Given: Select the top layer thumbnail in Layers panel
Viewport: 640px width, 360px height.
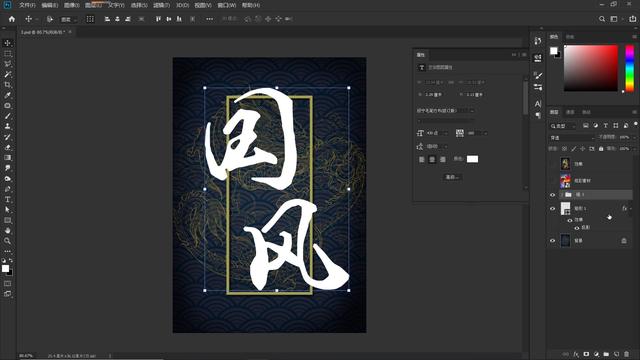Looking at the screenshot, I should pos(565,164).
